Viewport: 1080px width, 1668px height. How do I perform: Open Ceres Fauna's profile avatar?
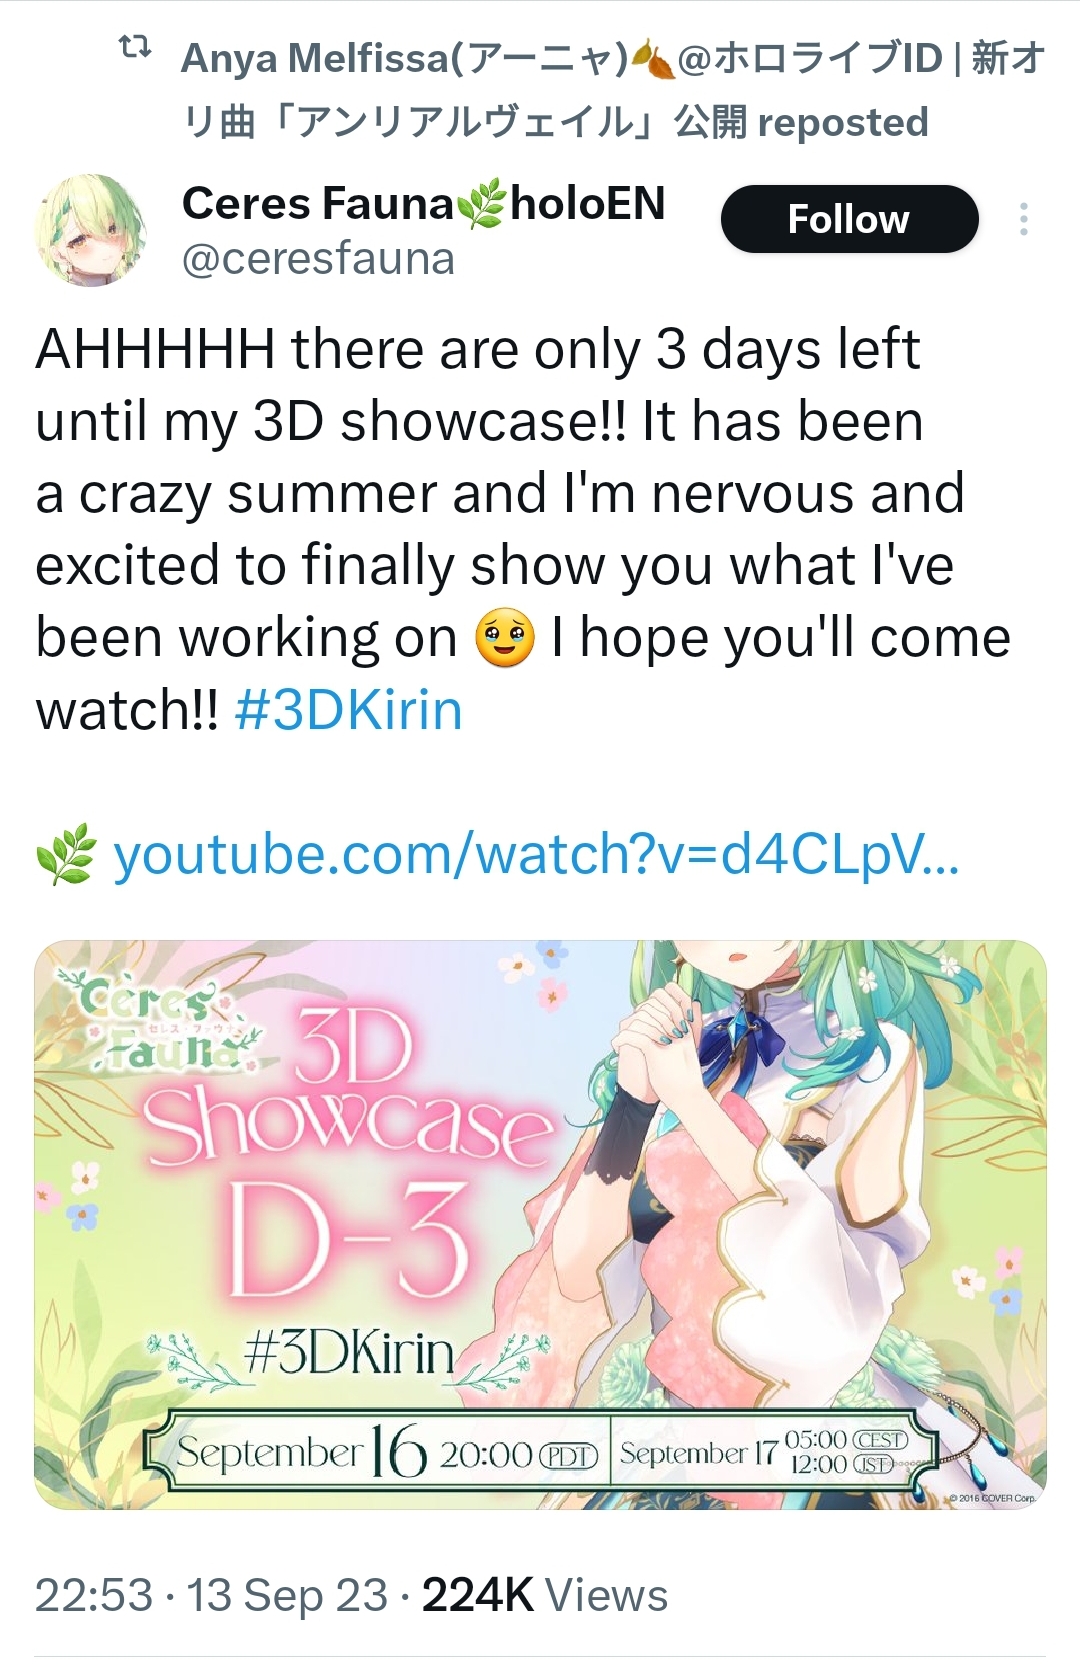91,230
